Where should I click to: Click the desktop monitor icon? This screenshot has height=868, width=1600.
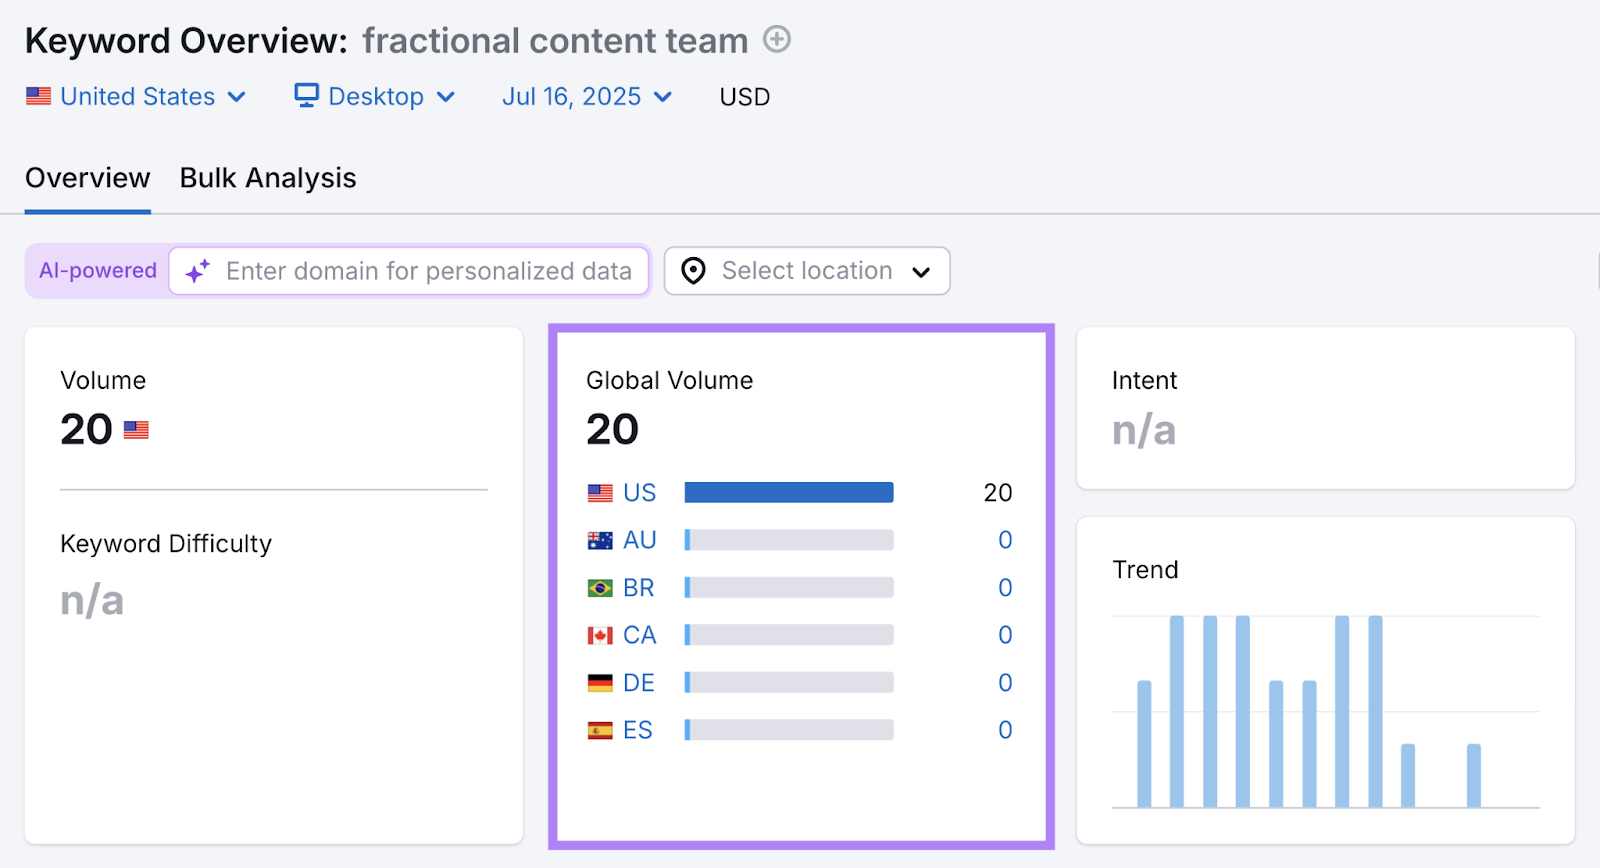coord(306,95)
